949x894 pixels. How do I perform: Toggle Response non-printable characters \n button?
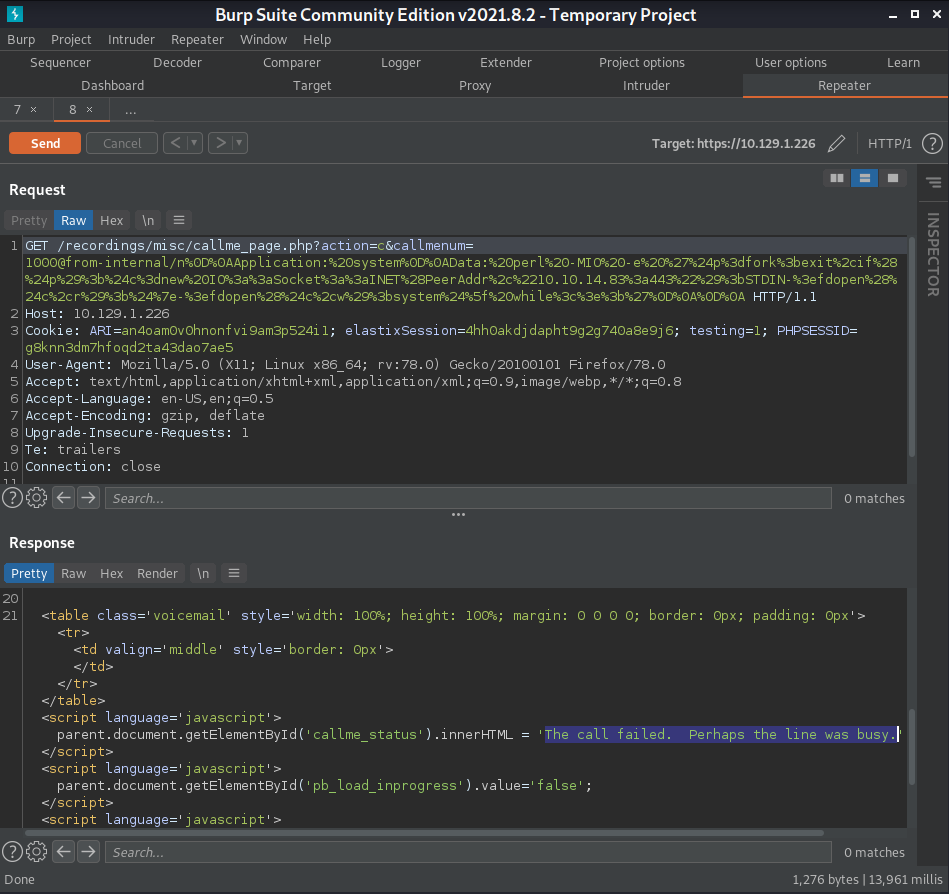(203, 573)
